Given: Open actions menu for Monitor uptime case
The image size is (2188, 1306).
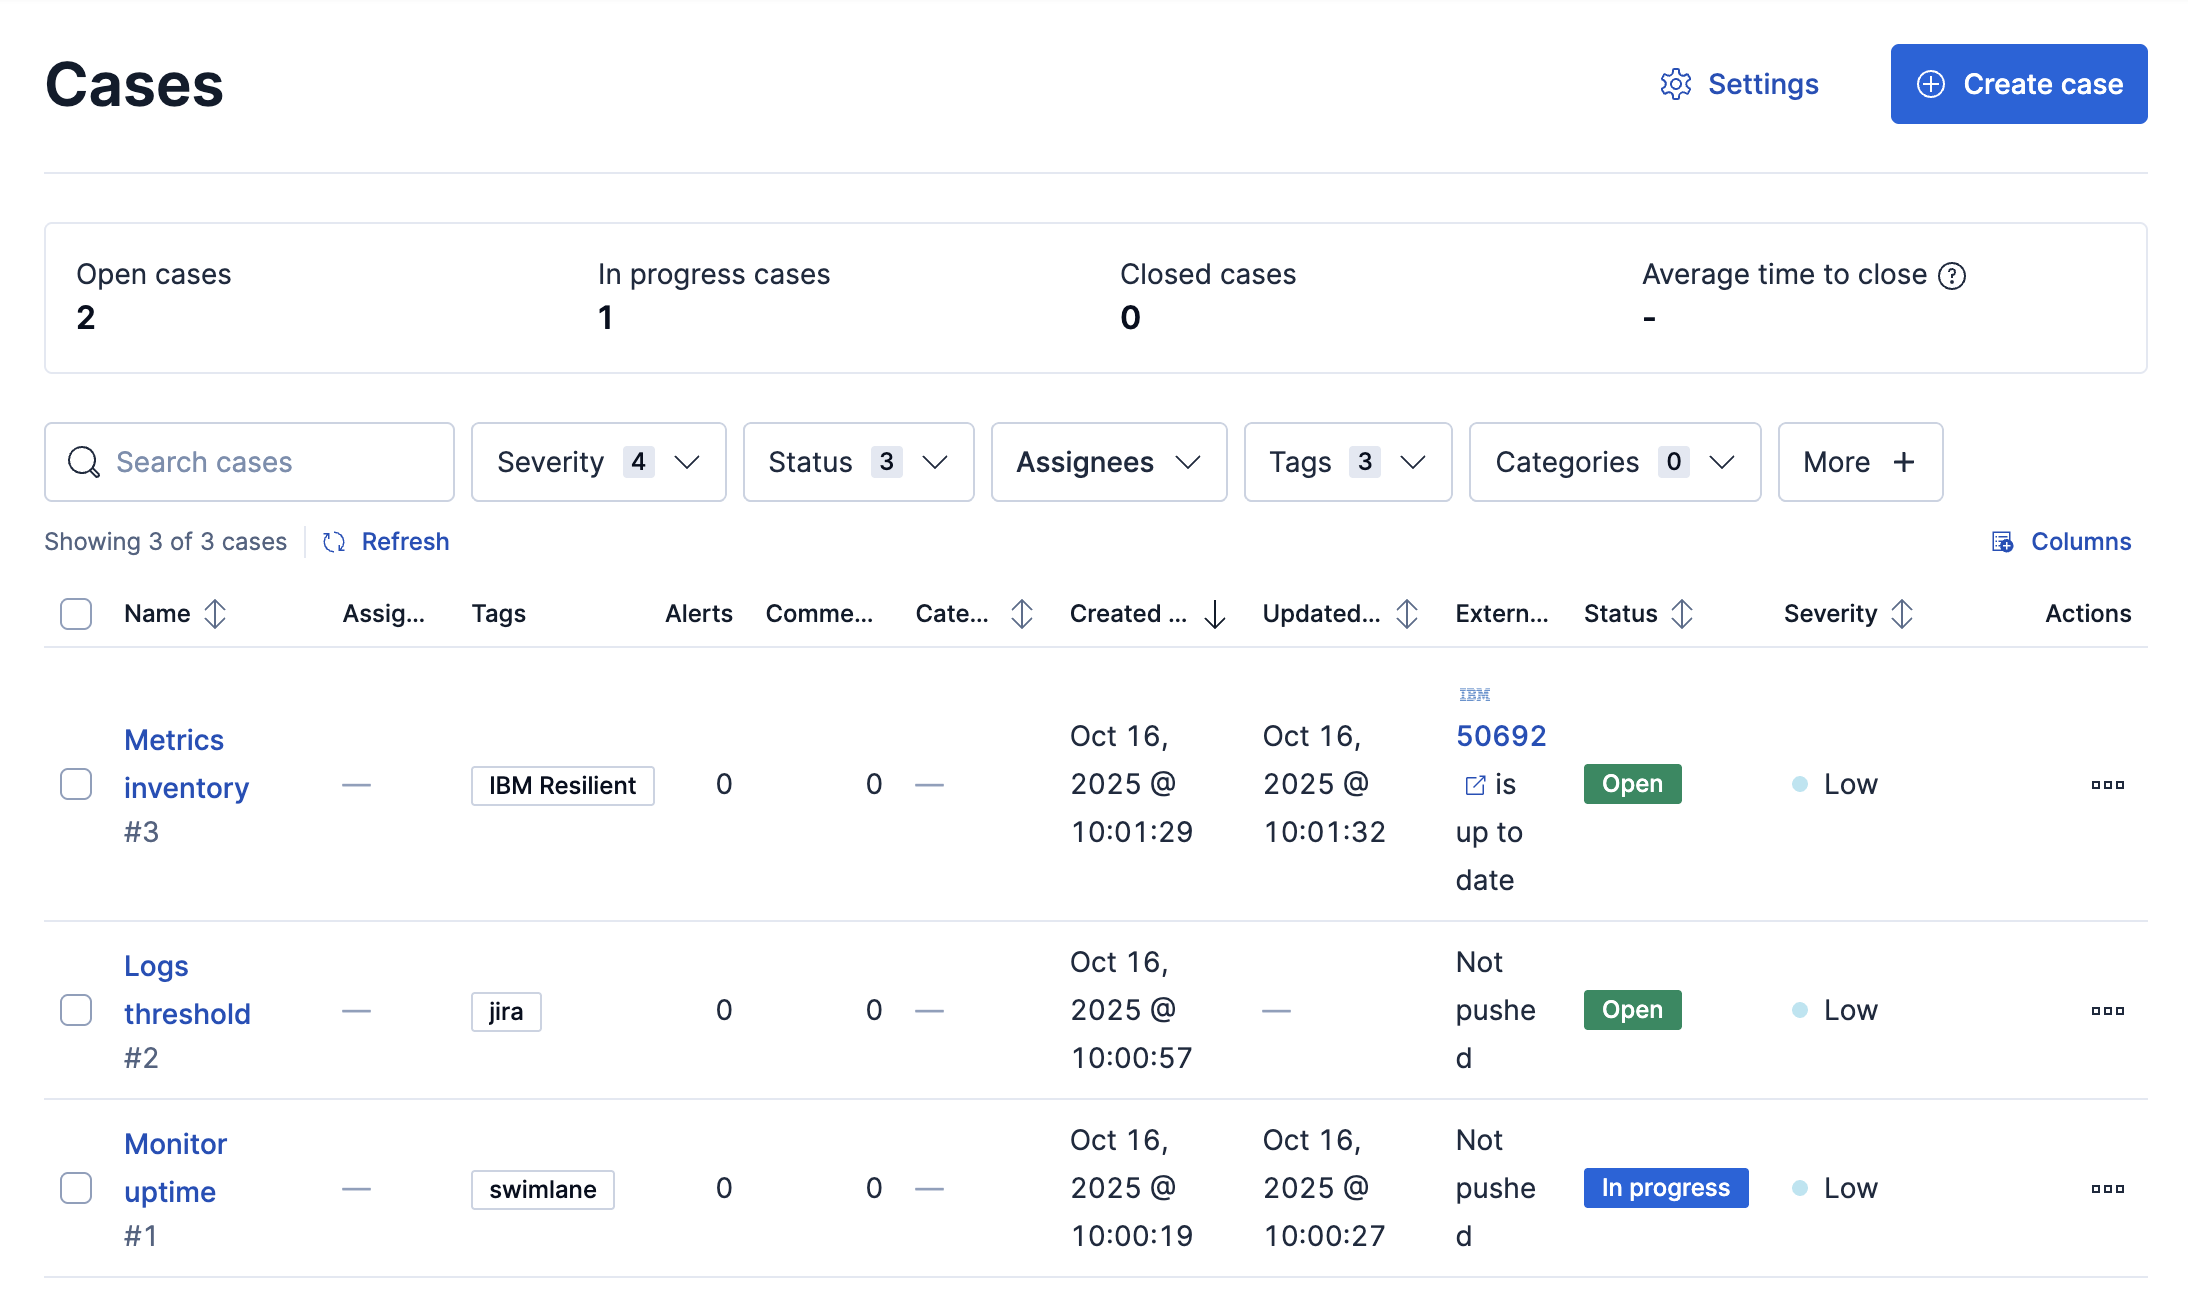Looking at the screenshot, I should pyautogui.click(x=2107, y=1188).
